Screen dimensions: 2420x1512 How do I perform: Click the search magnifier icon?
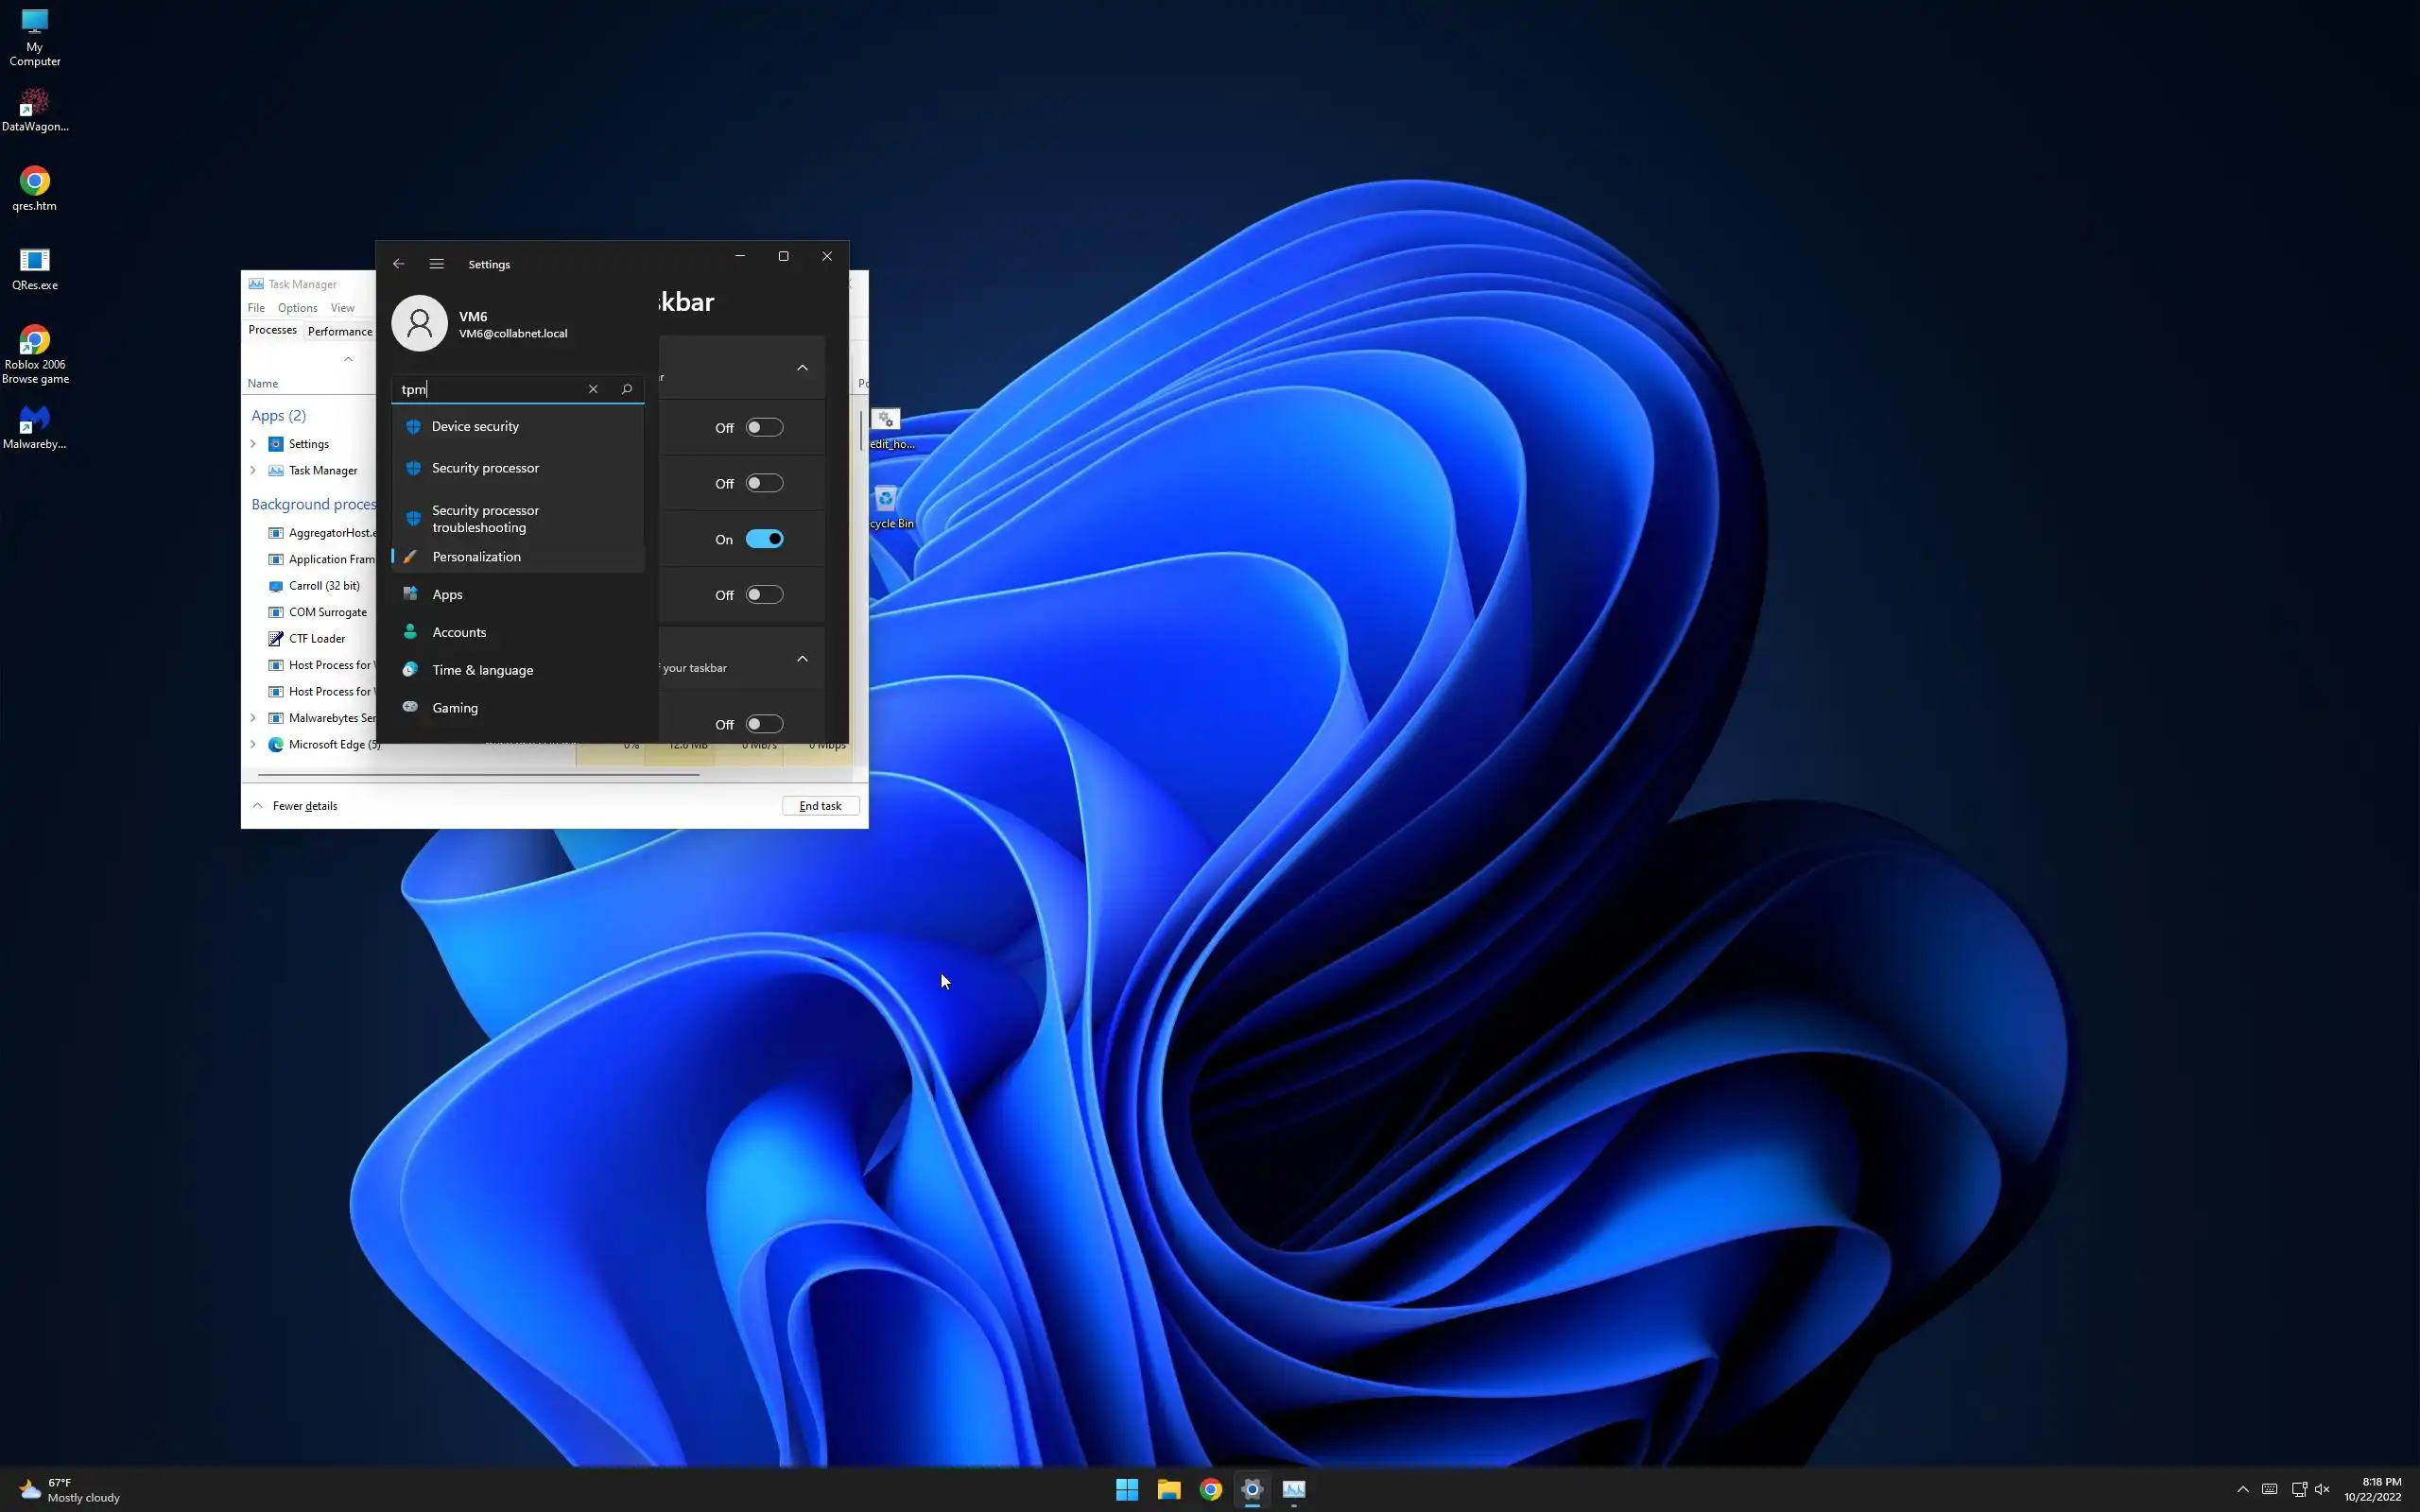coord(627,389)
